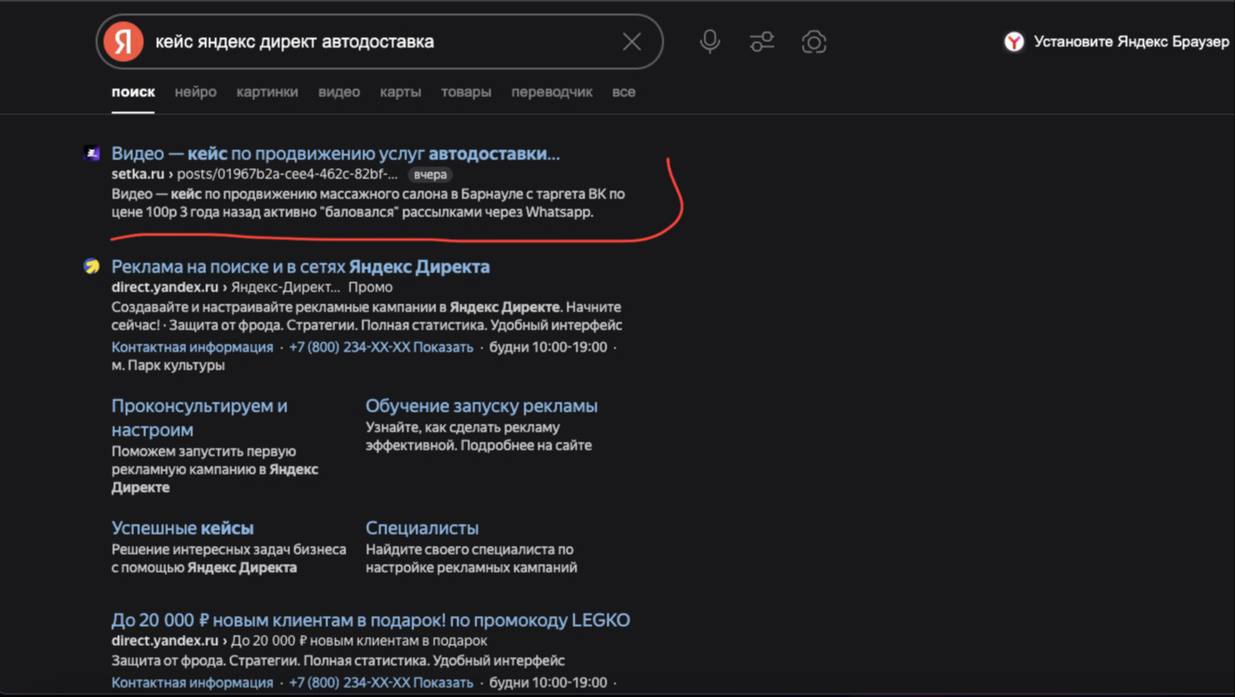
Task: Switch to the Картинки tab
Action: pyautogui.click(x=266, y=91)
